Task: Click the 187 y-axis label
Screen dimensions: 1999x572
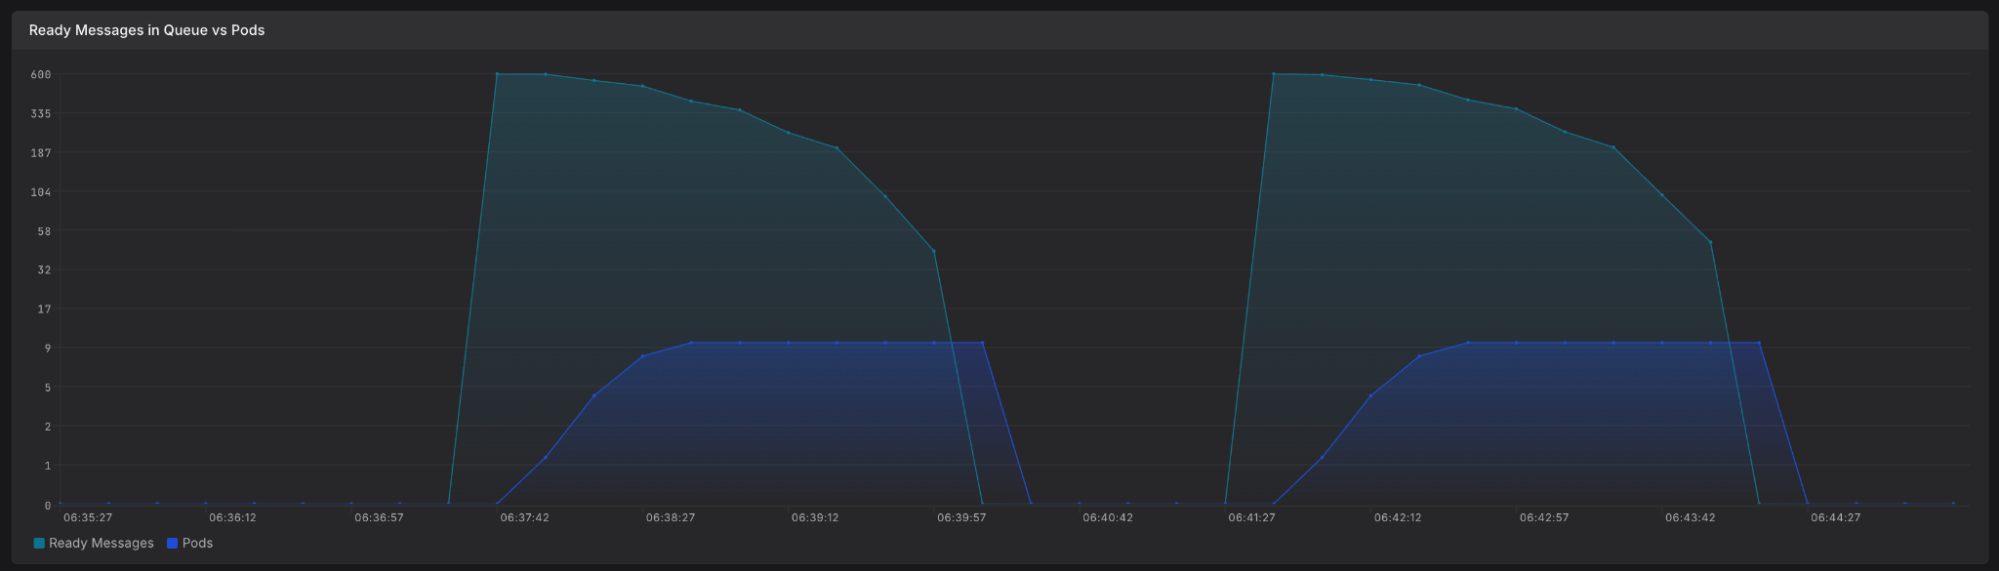Action: coord(41,153)
